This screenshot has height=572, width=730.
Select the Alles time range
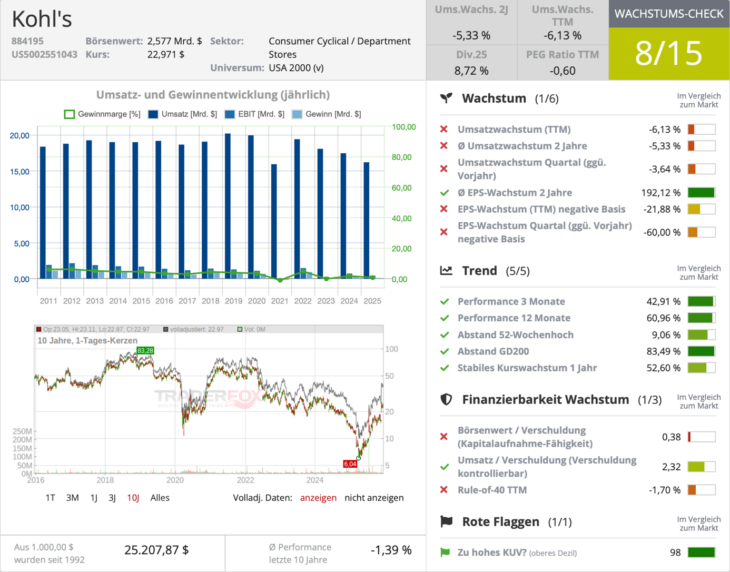coord(159,497)
